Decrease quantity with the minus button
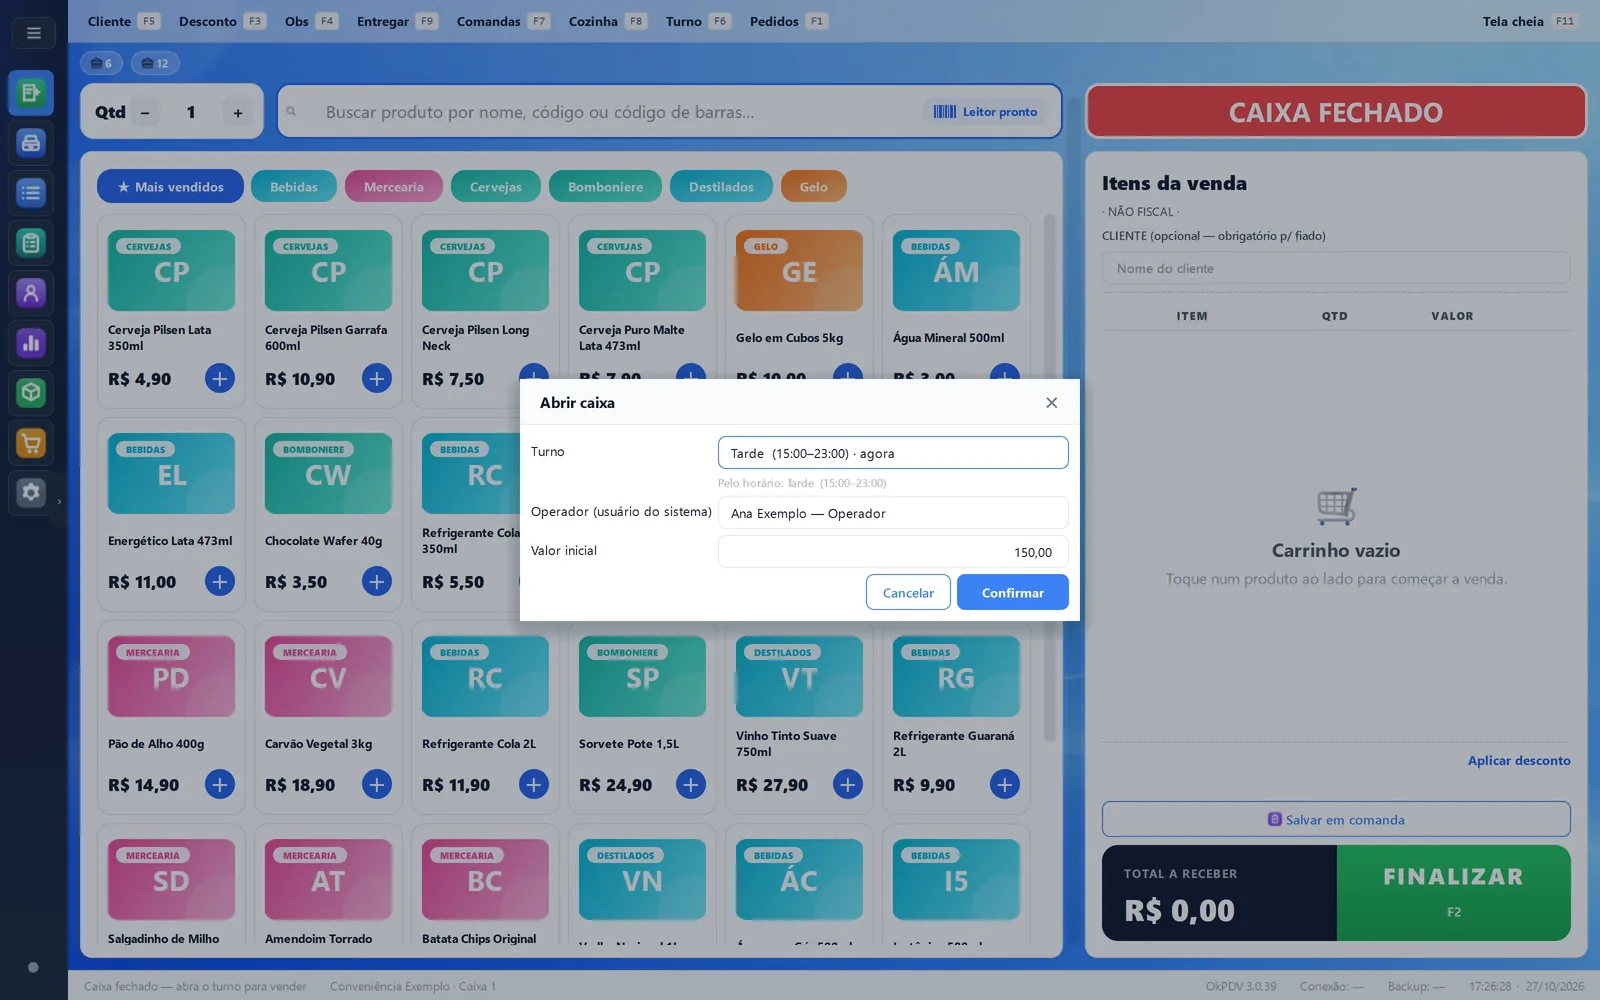 pyautogui.click(x=145, y=113)
